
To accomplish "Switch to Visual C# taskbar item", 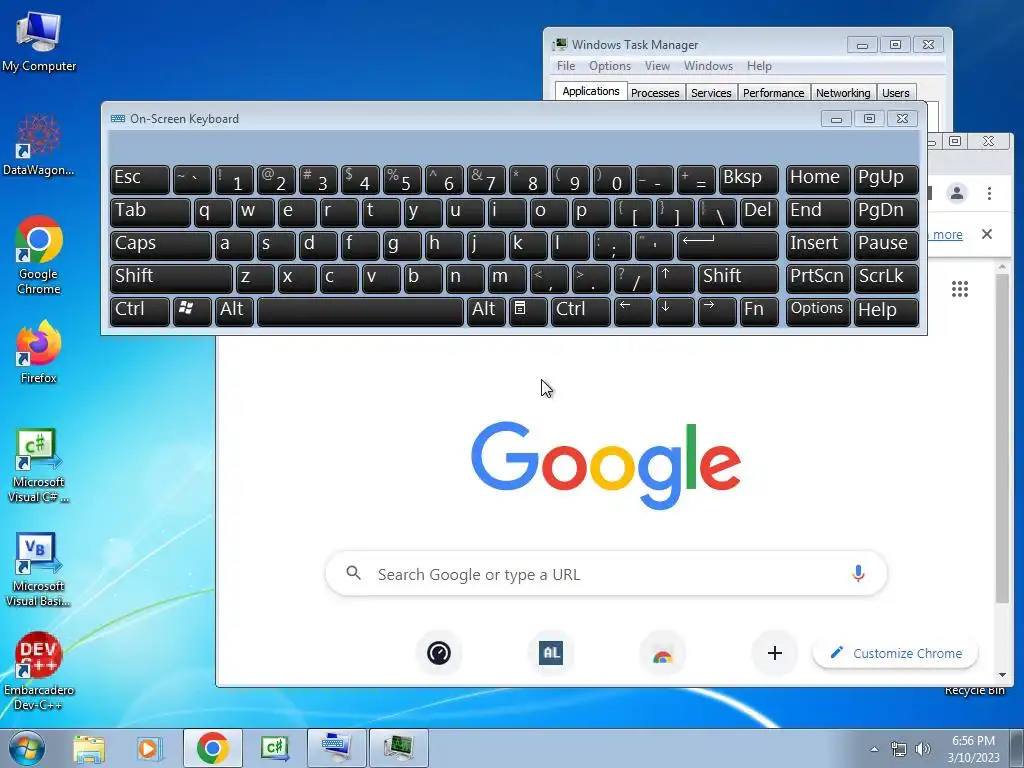I will (274, 748).
